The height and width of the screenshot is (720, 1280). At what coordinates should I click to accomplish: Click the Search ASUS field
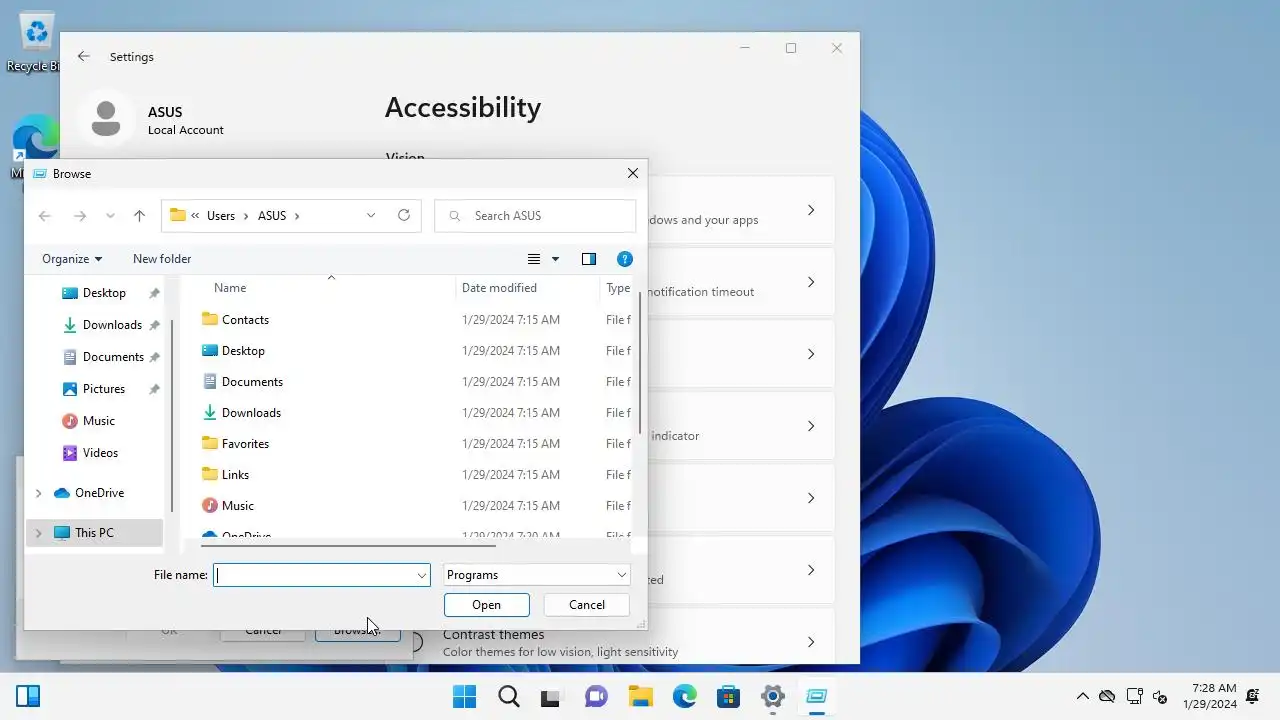coord(535,216)
